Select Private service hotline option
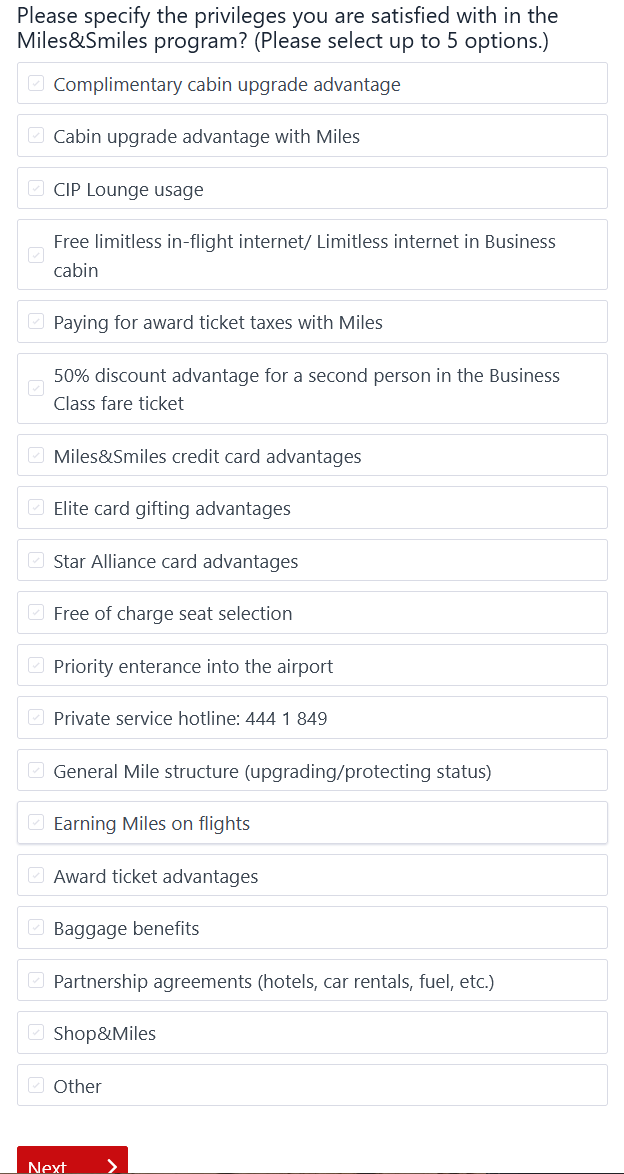The width and height of the screenshot is (624, 1174). pos(37,718)
